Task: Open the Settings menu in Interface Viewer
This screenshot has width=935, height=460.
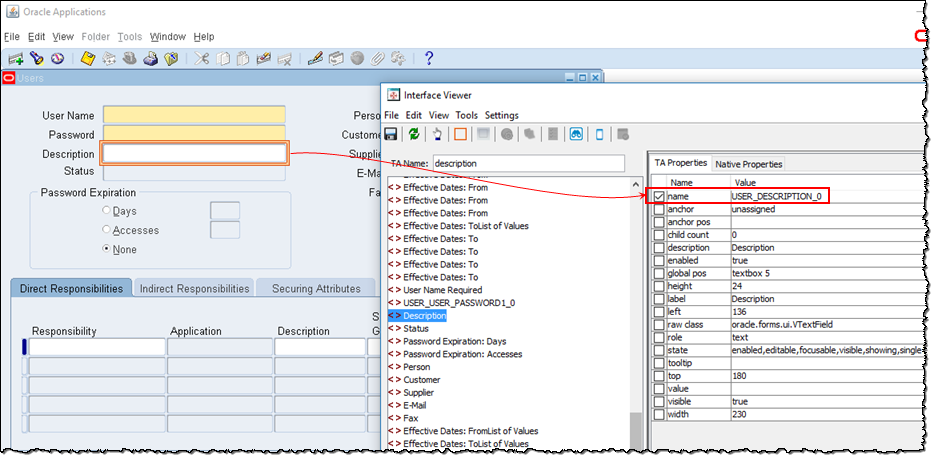Action: [x=501, y=115]
